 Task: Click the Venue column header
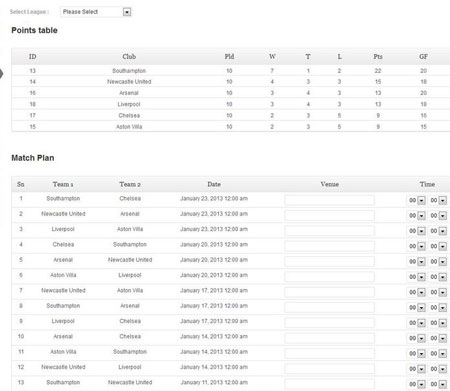(x=330, y=184)
